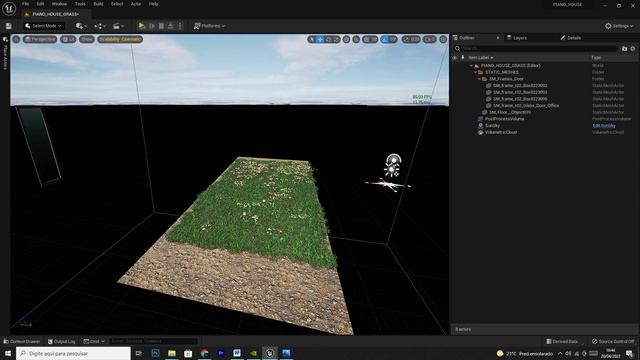The image size is (640, 360).
Task: Collapse the PIANO_HOUSE_GRASS world tree item
Action: click(471, 66)
